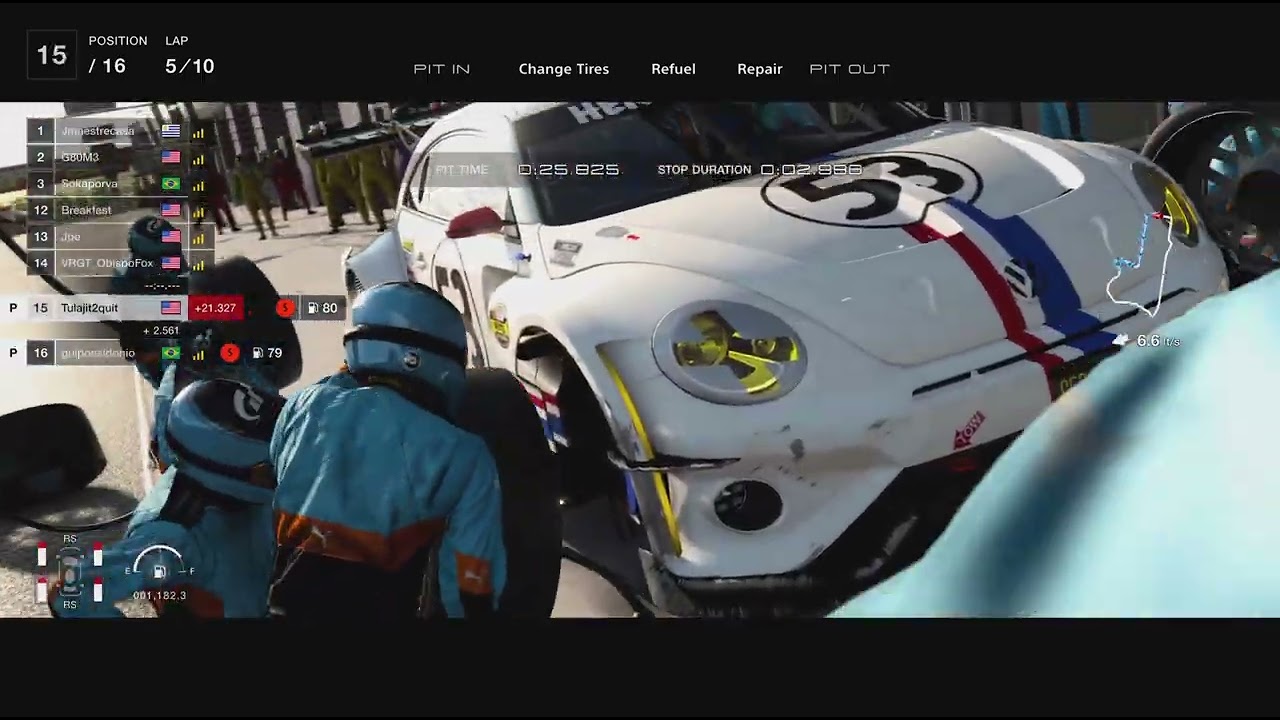The height and width of the screenshot is (720, 1280).
Task: Click the Brazil flag beside Sokaporva
Action: [171, 184]
